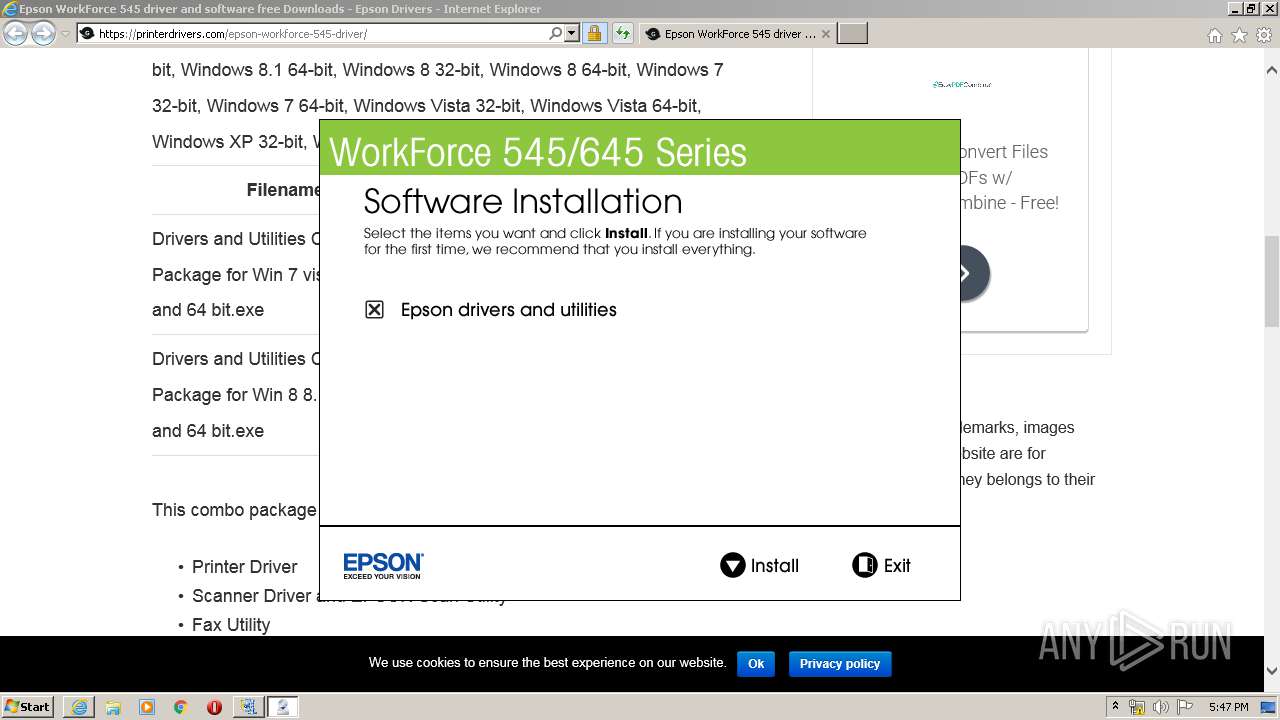Image resolution: width=1280 pixels, height=720 pixels.
Task: Open a new blank tab in Internet Explorer
Action: pyautogui.click(x=852, y=33)
